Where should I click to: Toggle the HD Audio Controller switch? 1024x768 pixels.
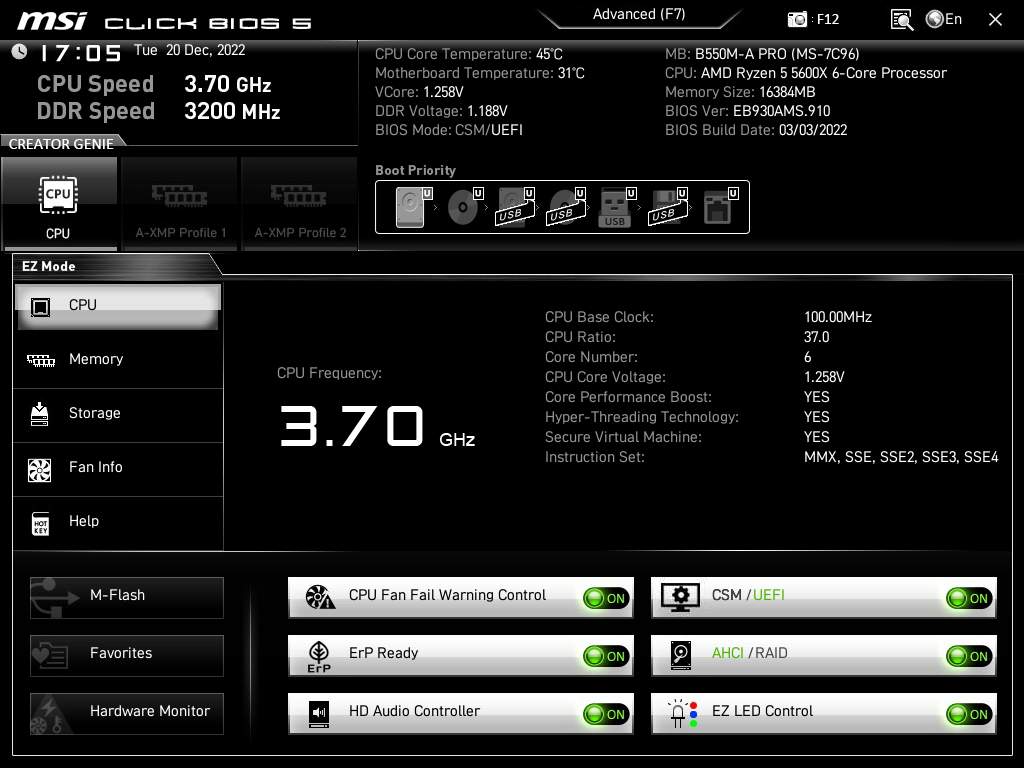606,714
